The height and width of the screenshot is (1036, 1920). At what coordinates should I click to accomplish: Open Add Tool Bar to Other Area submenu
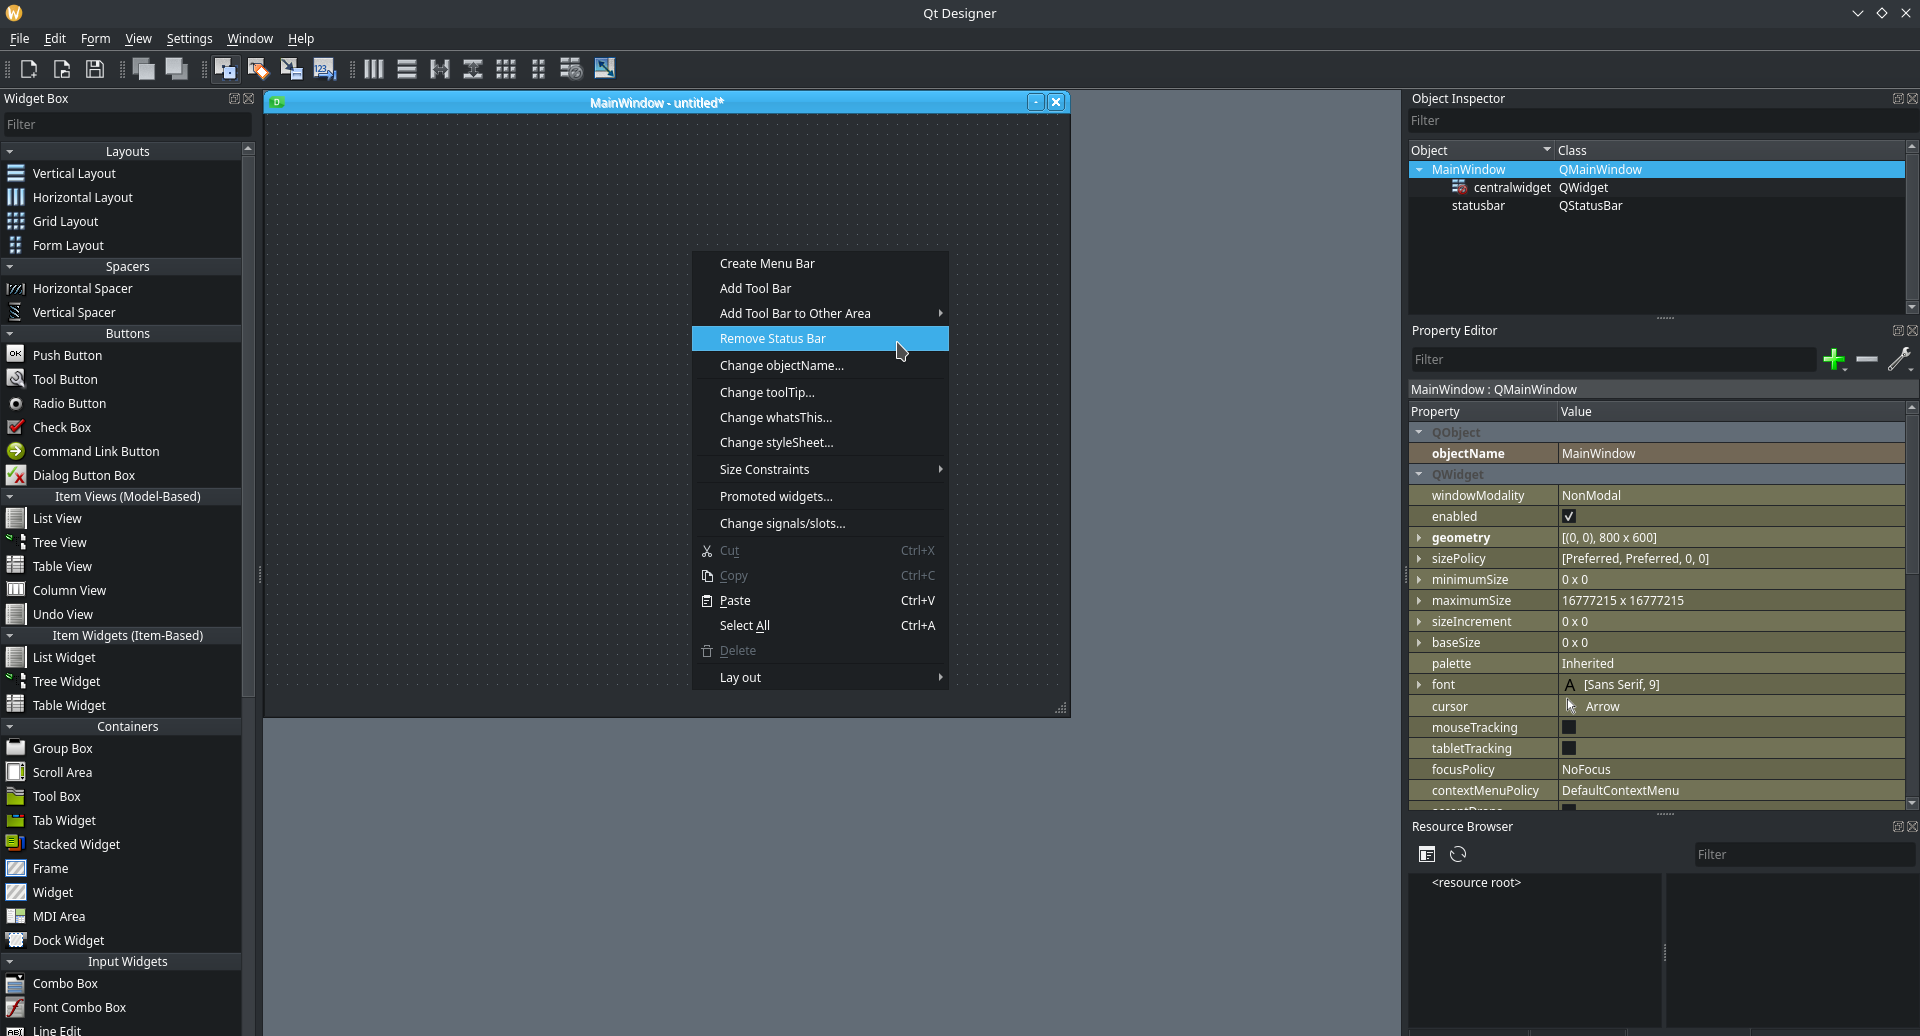point(820,314)
